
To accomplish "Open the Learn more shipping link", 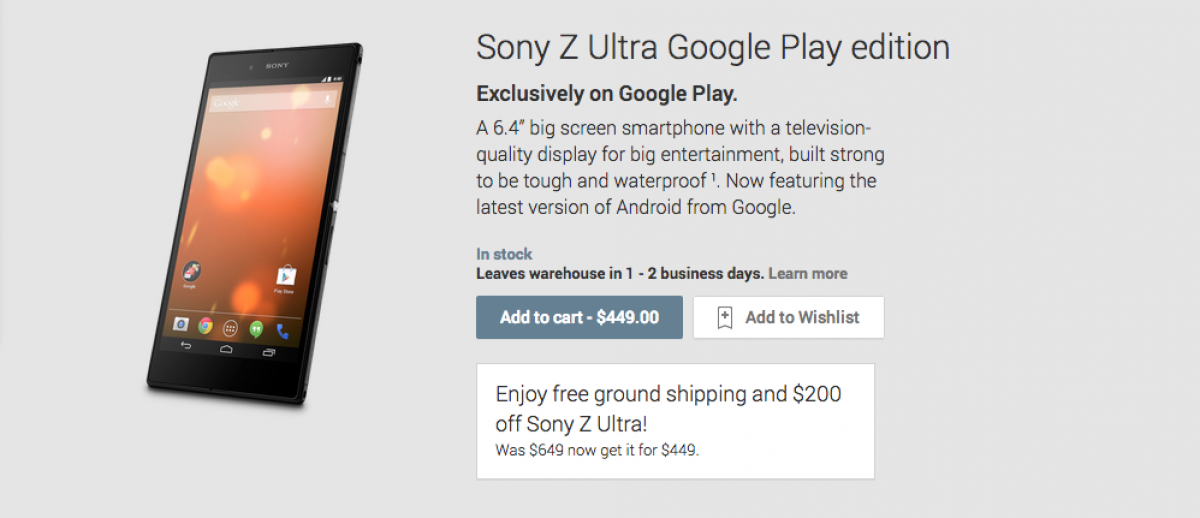I will [808, 273].
